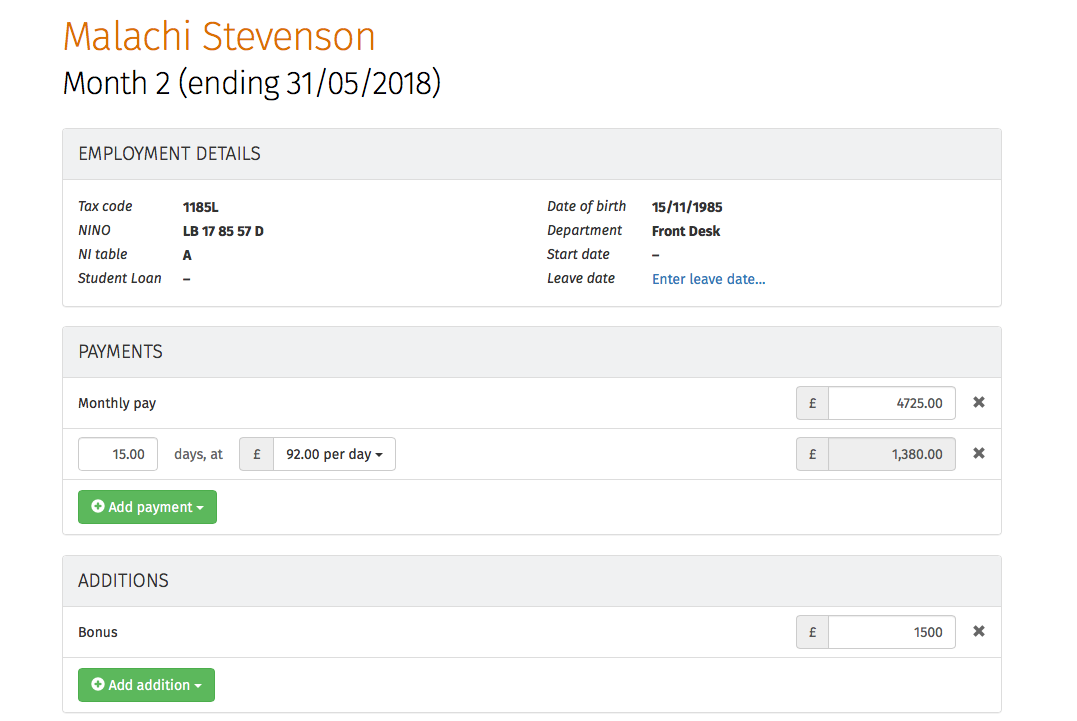The image size is (1077, 721).
Task: Click the Bonus amount input
Action: (x=891, y=632)
